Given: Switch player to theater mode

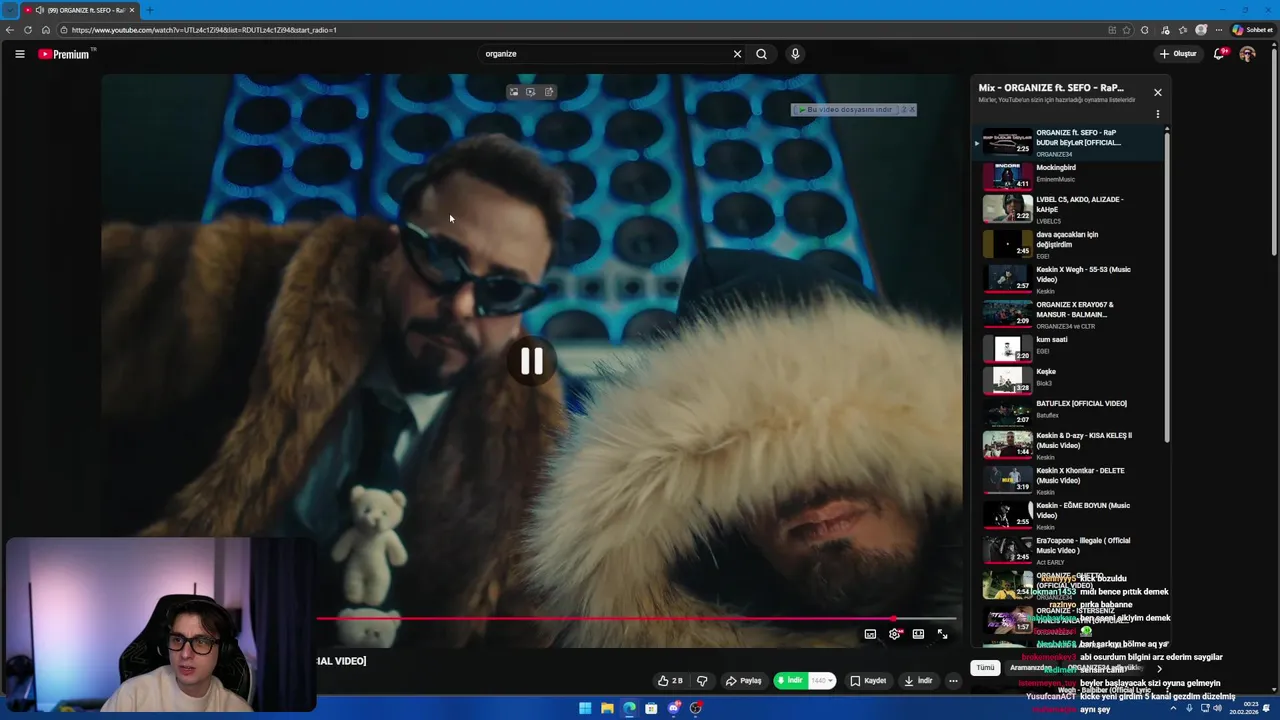Looking at the screenshot, I should 918,634.
